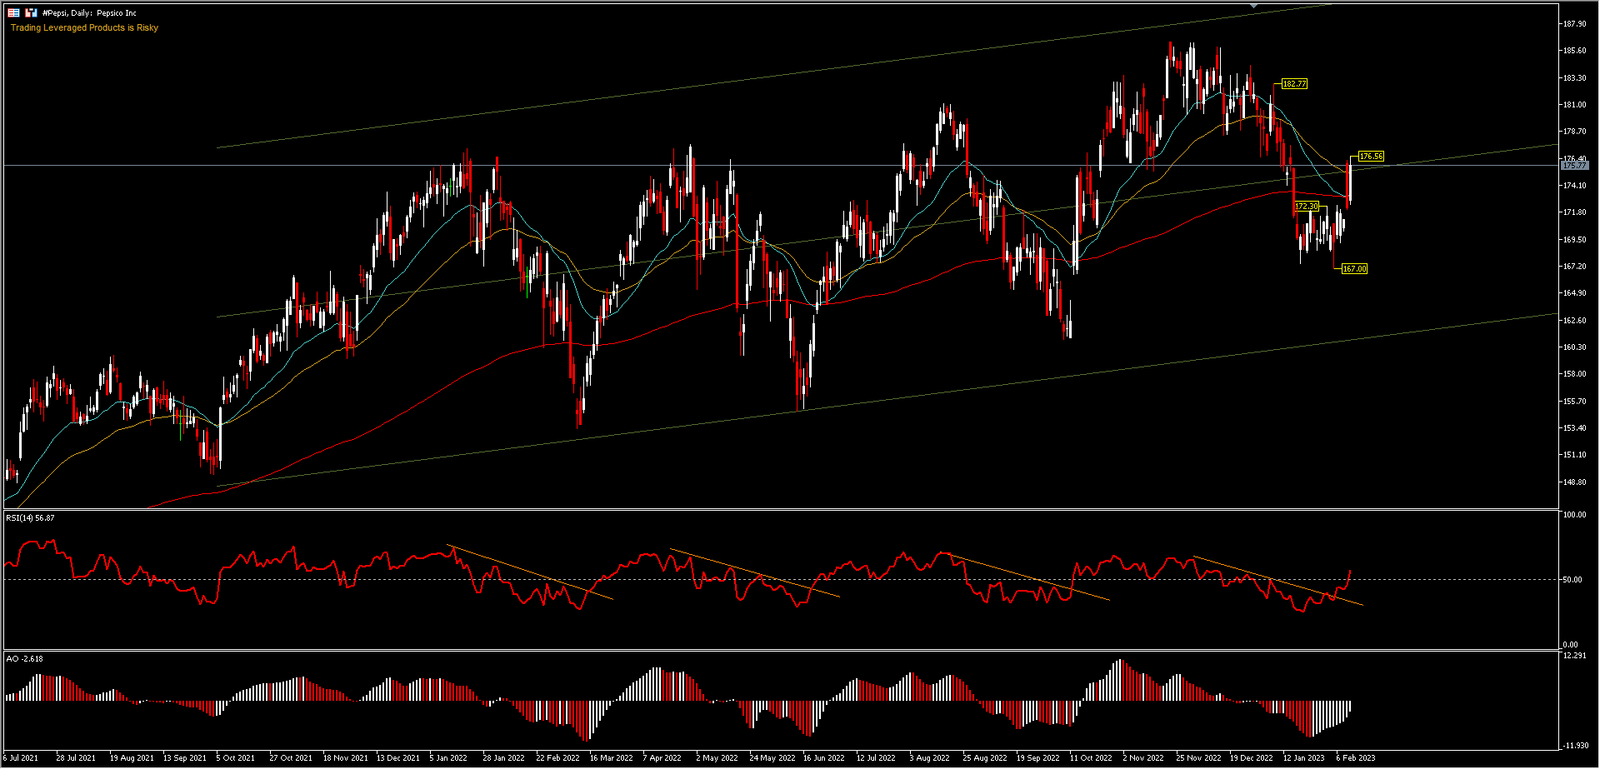1600x769 pixels.
Task: Click the 148.80 level on price scale
Action: click(1575, 482)
